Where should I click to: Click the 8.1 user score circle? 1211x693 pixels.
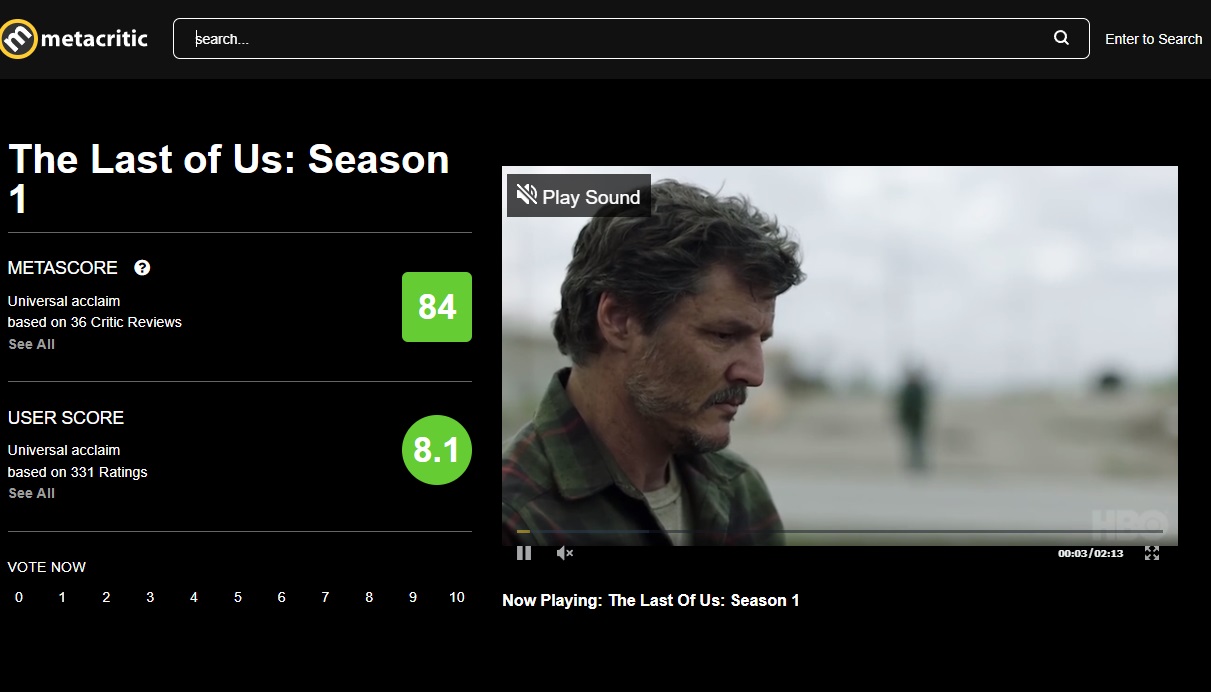click(x=437, y=450)
